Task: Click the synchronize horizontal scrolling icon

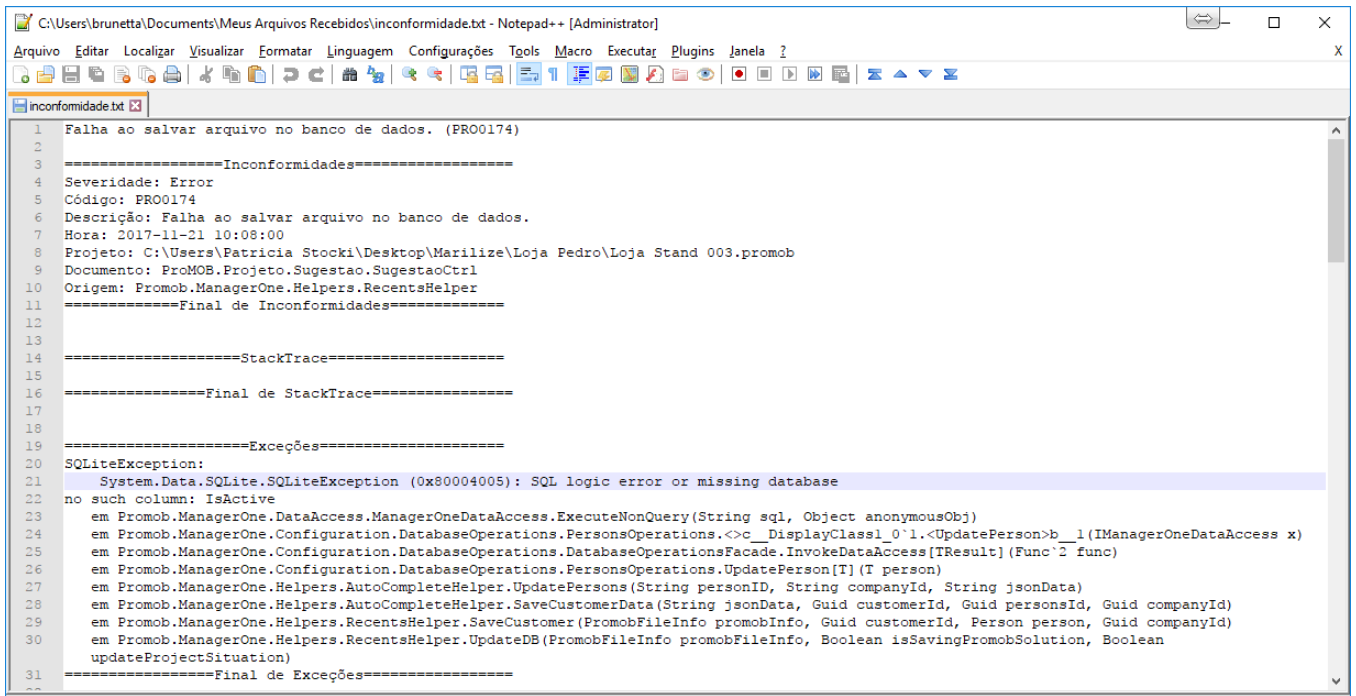Action: tap(494, 74)
